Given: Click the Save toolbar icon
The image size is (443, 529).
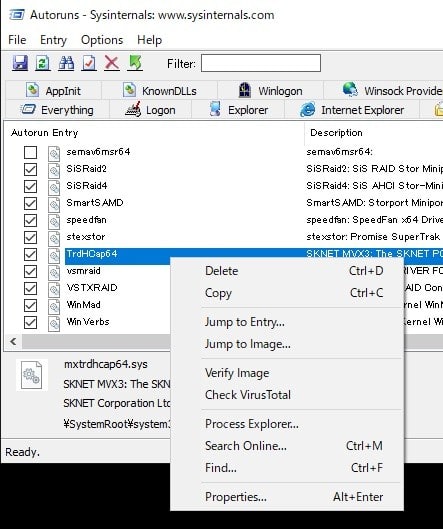Looking at the screenshot, I should 20,63.
